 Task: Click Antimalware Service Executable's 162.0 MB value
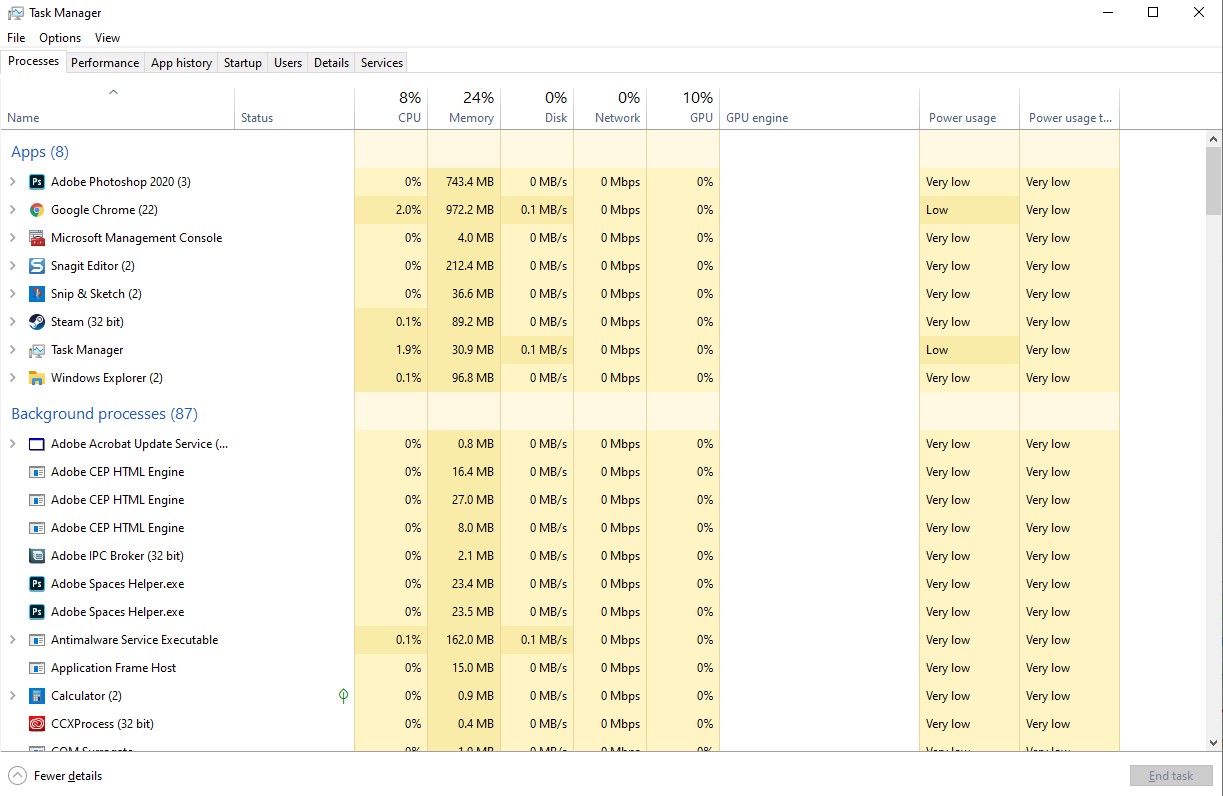[470, 640]
